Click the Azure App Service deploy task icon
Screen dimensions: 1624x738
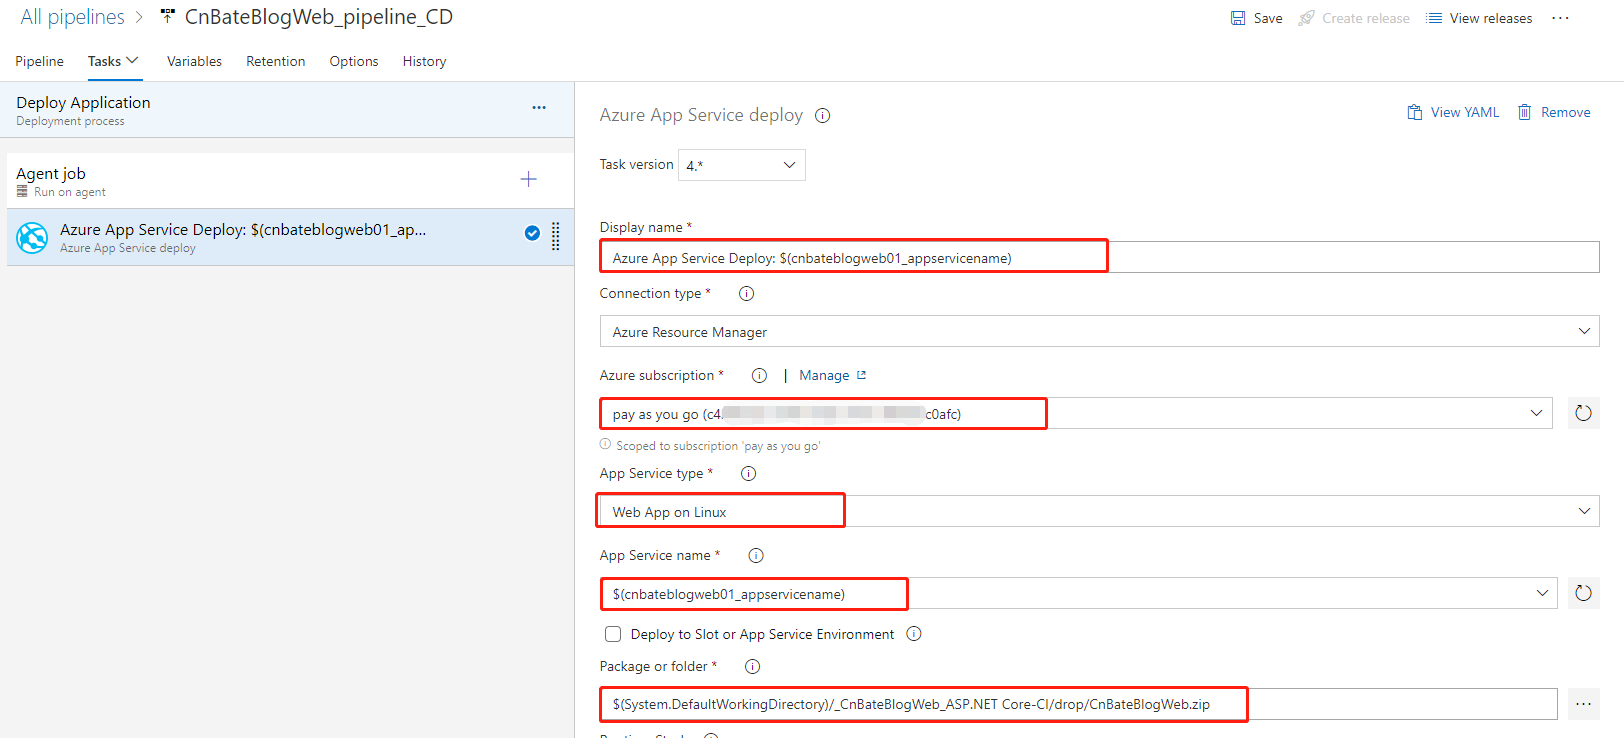32,237
